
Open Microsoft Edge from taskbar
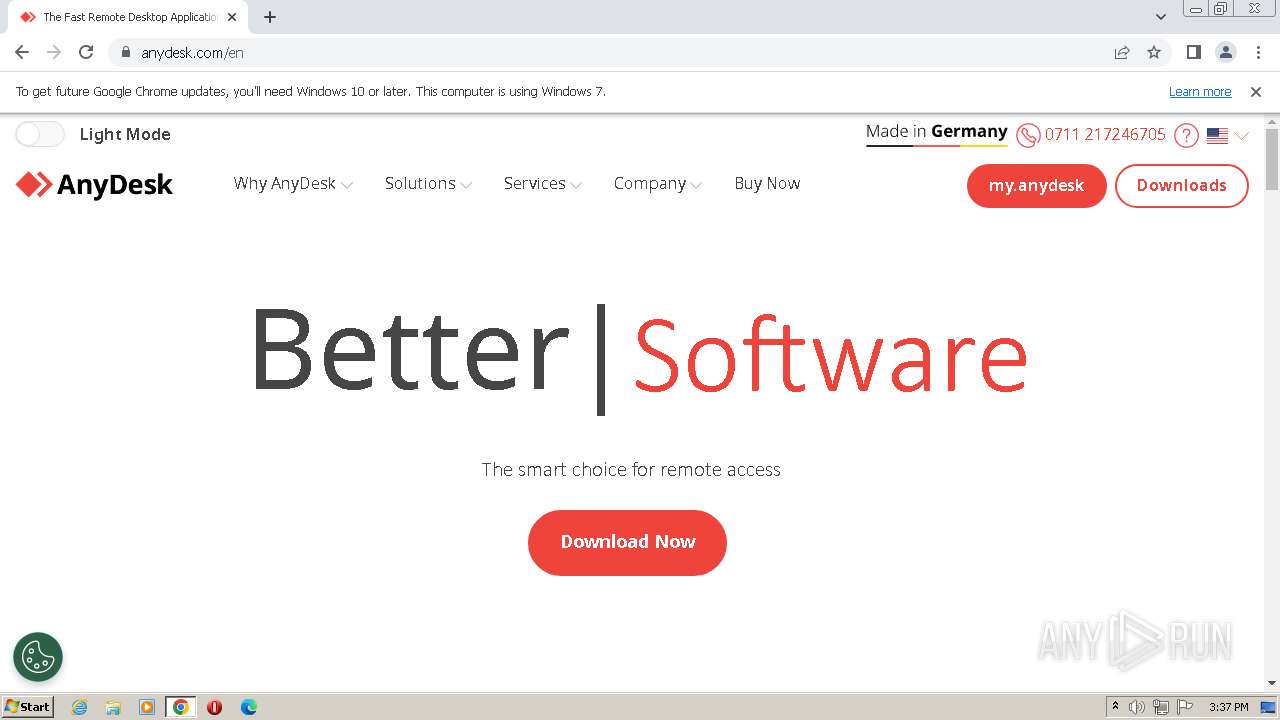click(248, 707)
